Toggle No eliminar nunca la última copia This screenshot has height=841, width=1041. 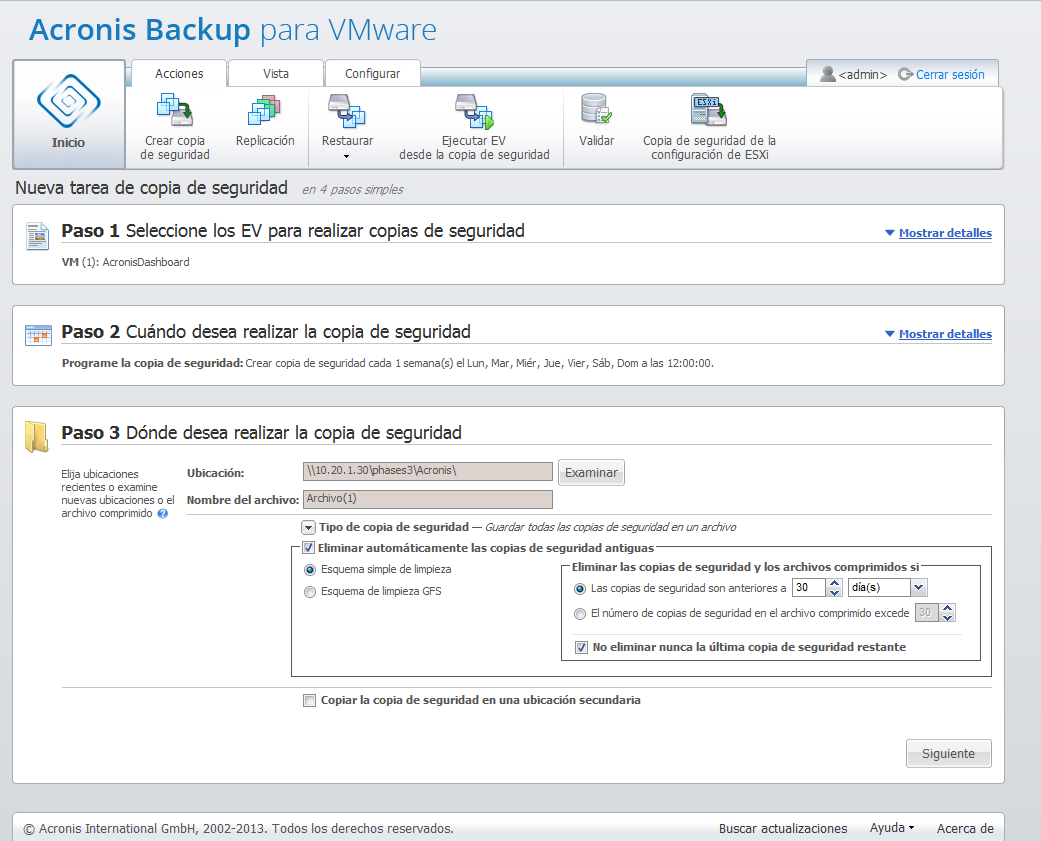(x=582, y=648)
